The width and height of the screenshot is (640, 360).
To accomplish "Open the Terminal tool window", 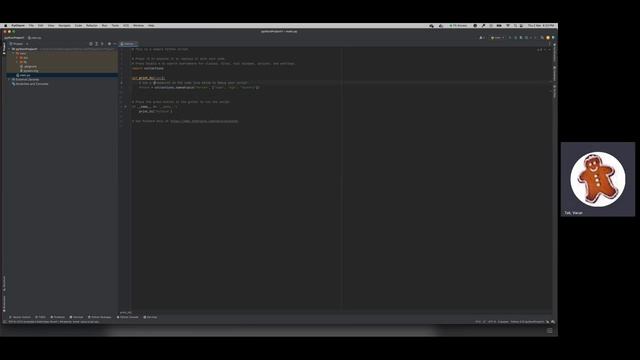I will tap(76, 317).
